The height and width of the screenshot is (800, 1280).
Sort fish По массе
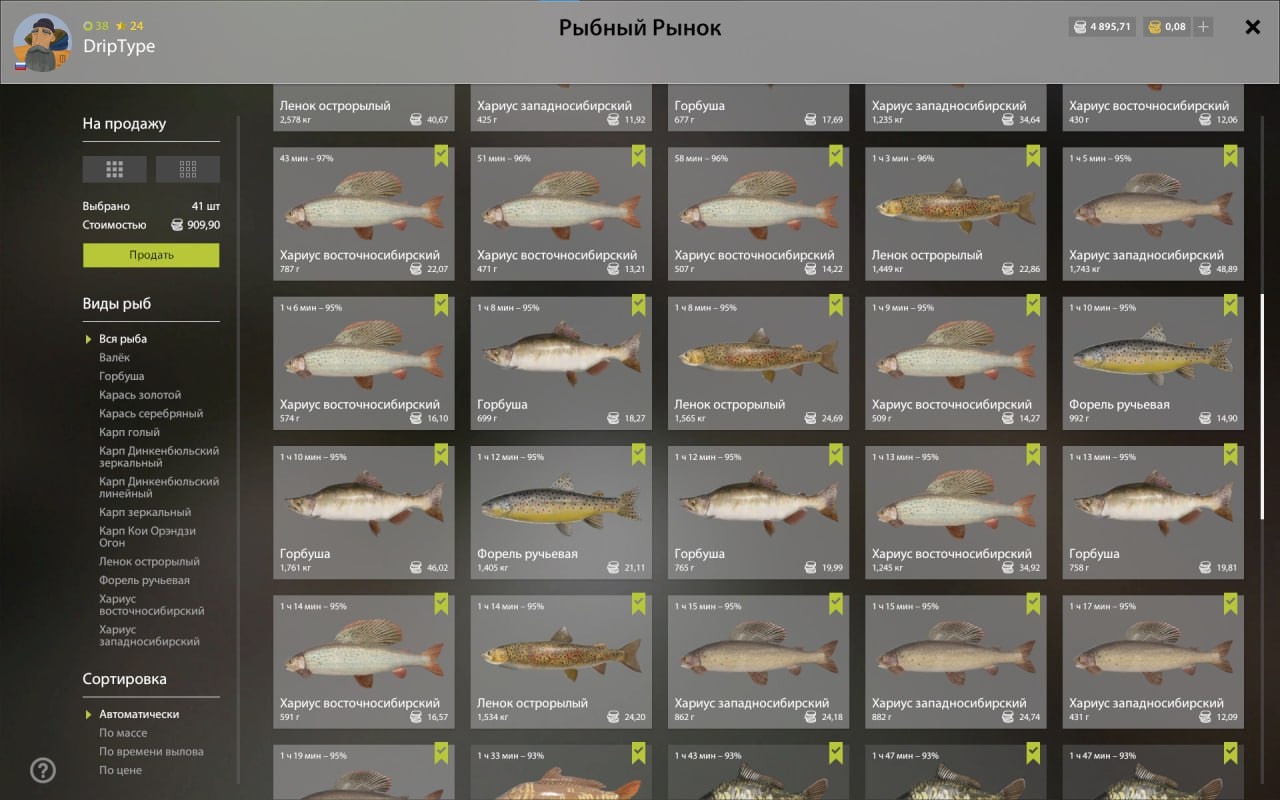click(123, 733)
